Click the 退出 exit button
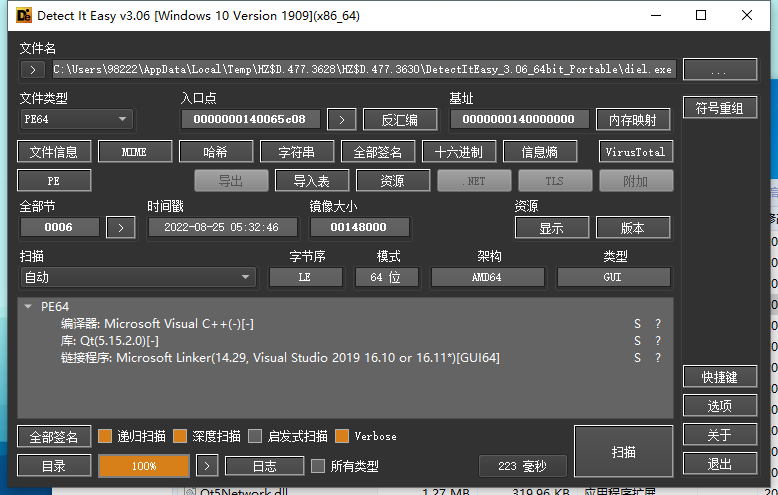 [720, 464]
